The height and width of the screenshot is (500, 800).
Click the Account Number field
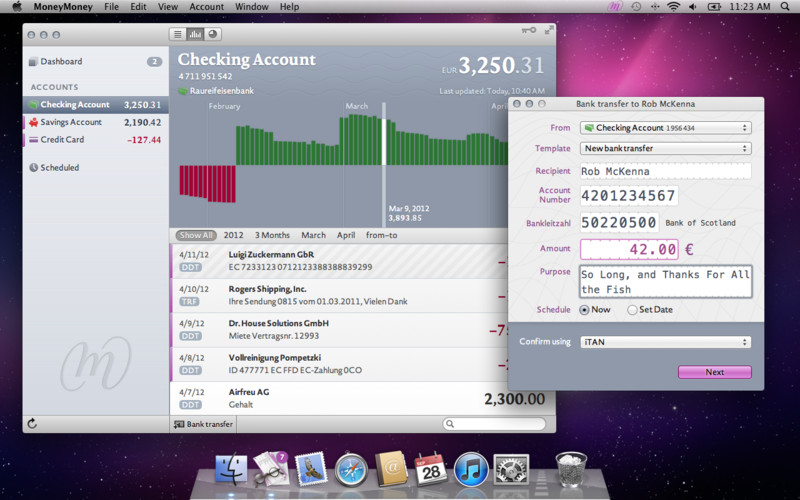629,196
